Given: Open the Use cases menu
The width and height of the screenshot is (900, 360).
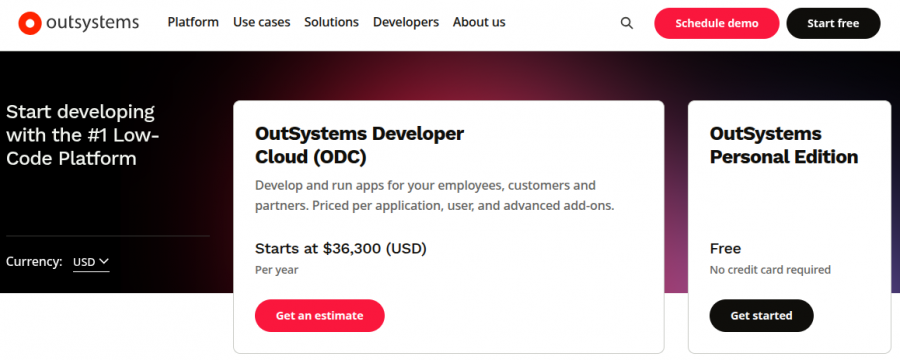Looking at the screenshot, I should pos(261,22).
